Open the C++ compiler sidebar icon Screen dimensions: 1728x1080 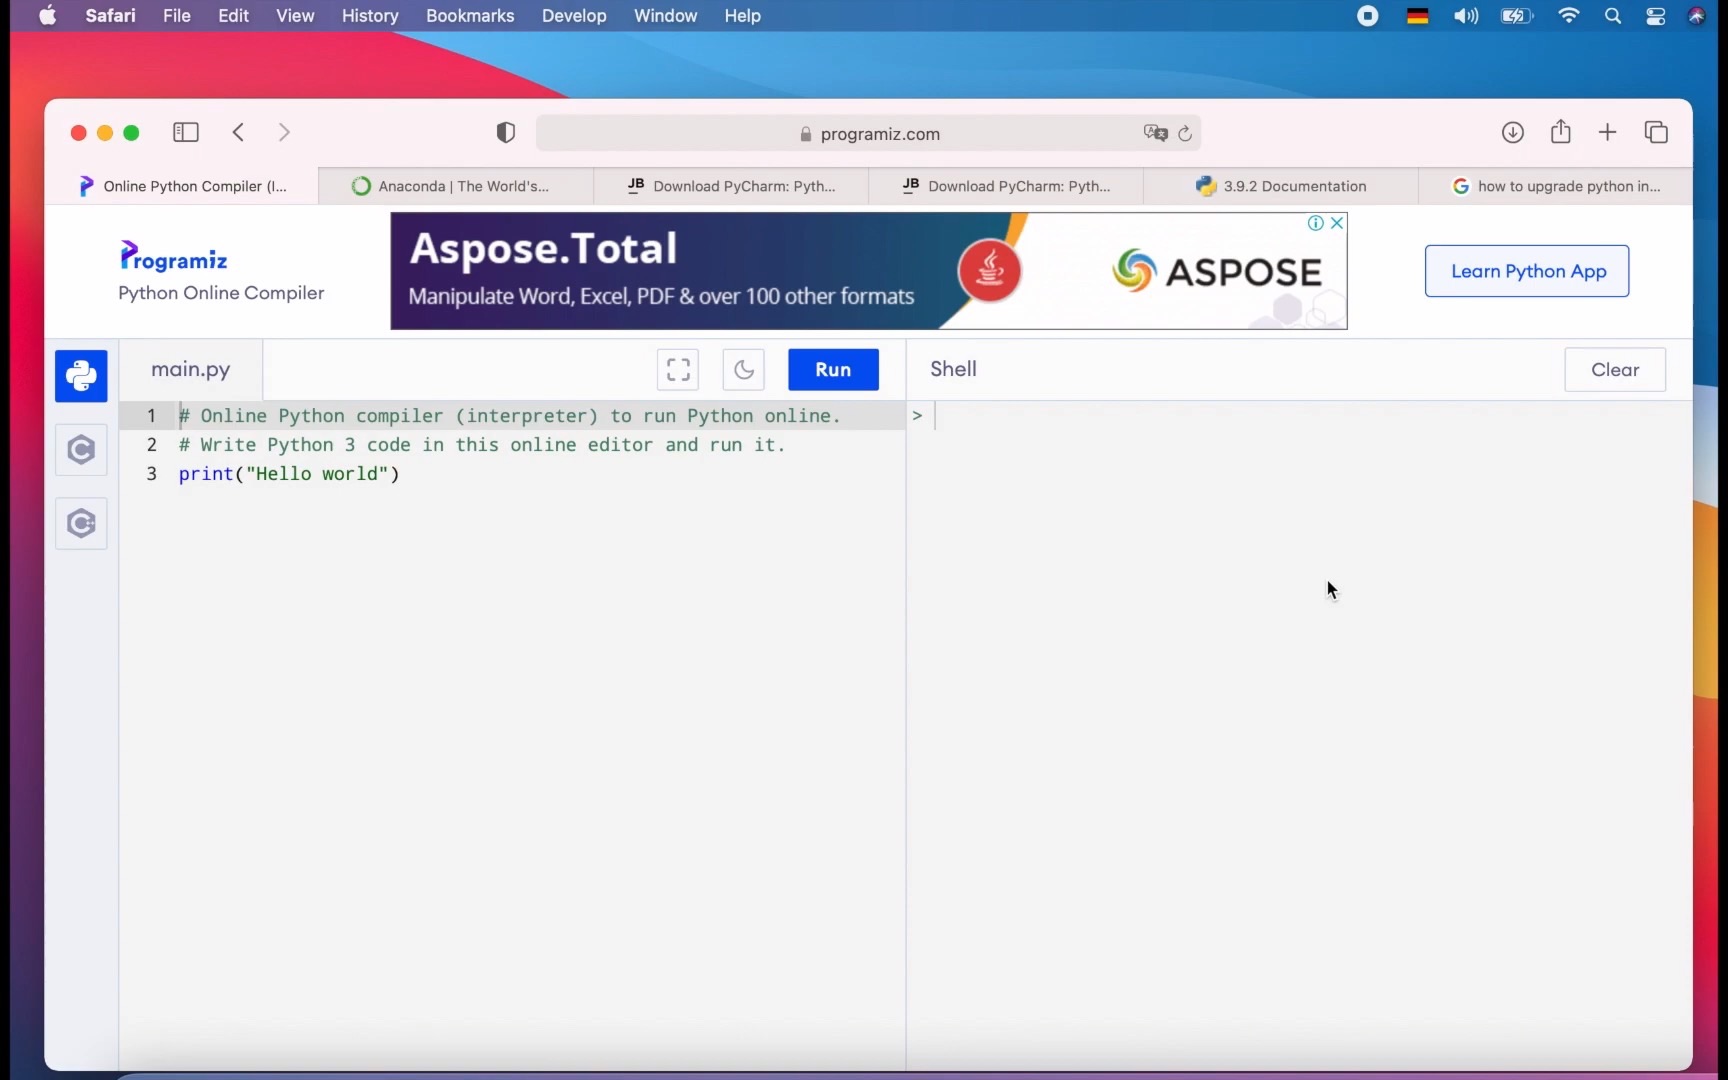(81, 524)
